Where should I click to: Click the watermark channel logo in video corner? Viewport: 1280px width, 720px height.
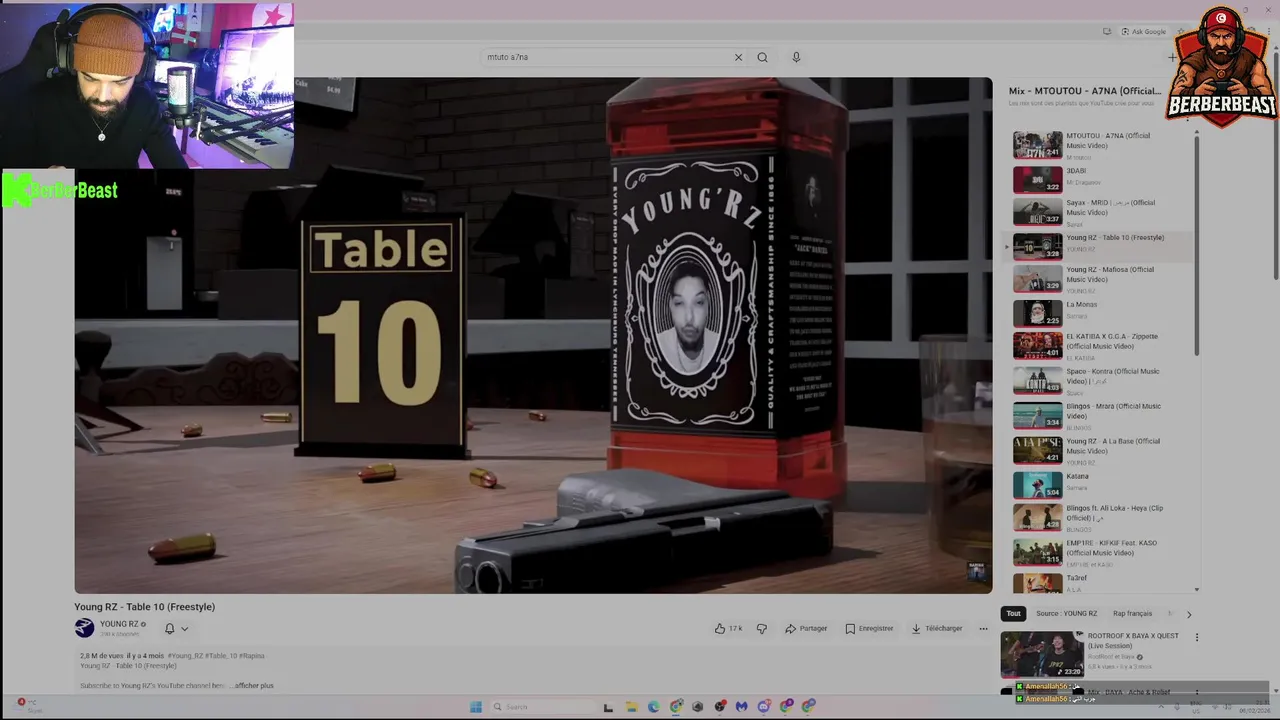(x=977, y=571)
